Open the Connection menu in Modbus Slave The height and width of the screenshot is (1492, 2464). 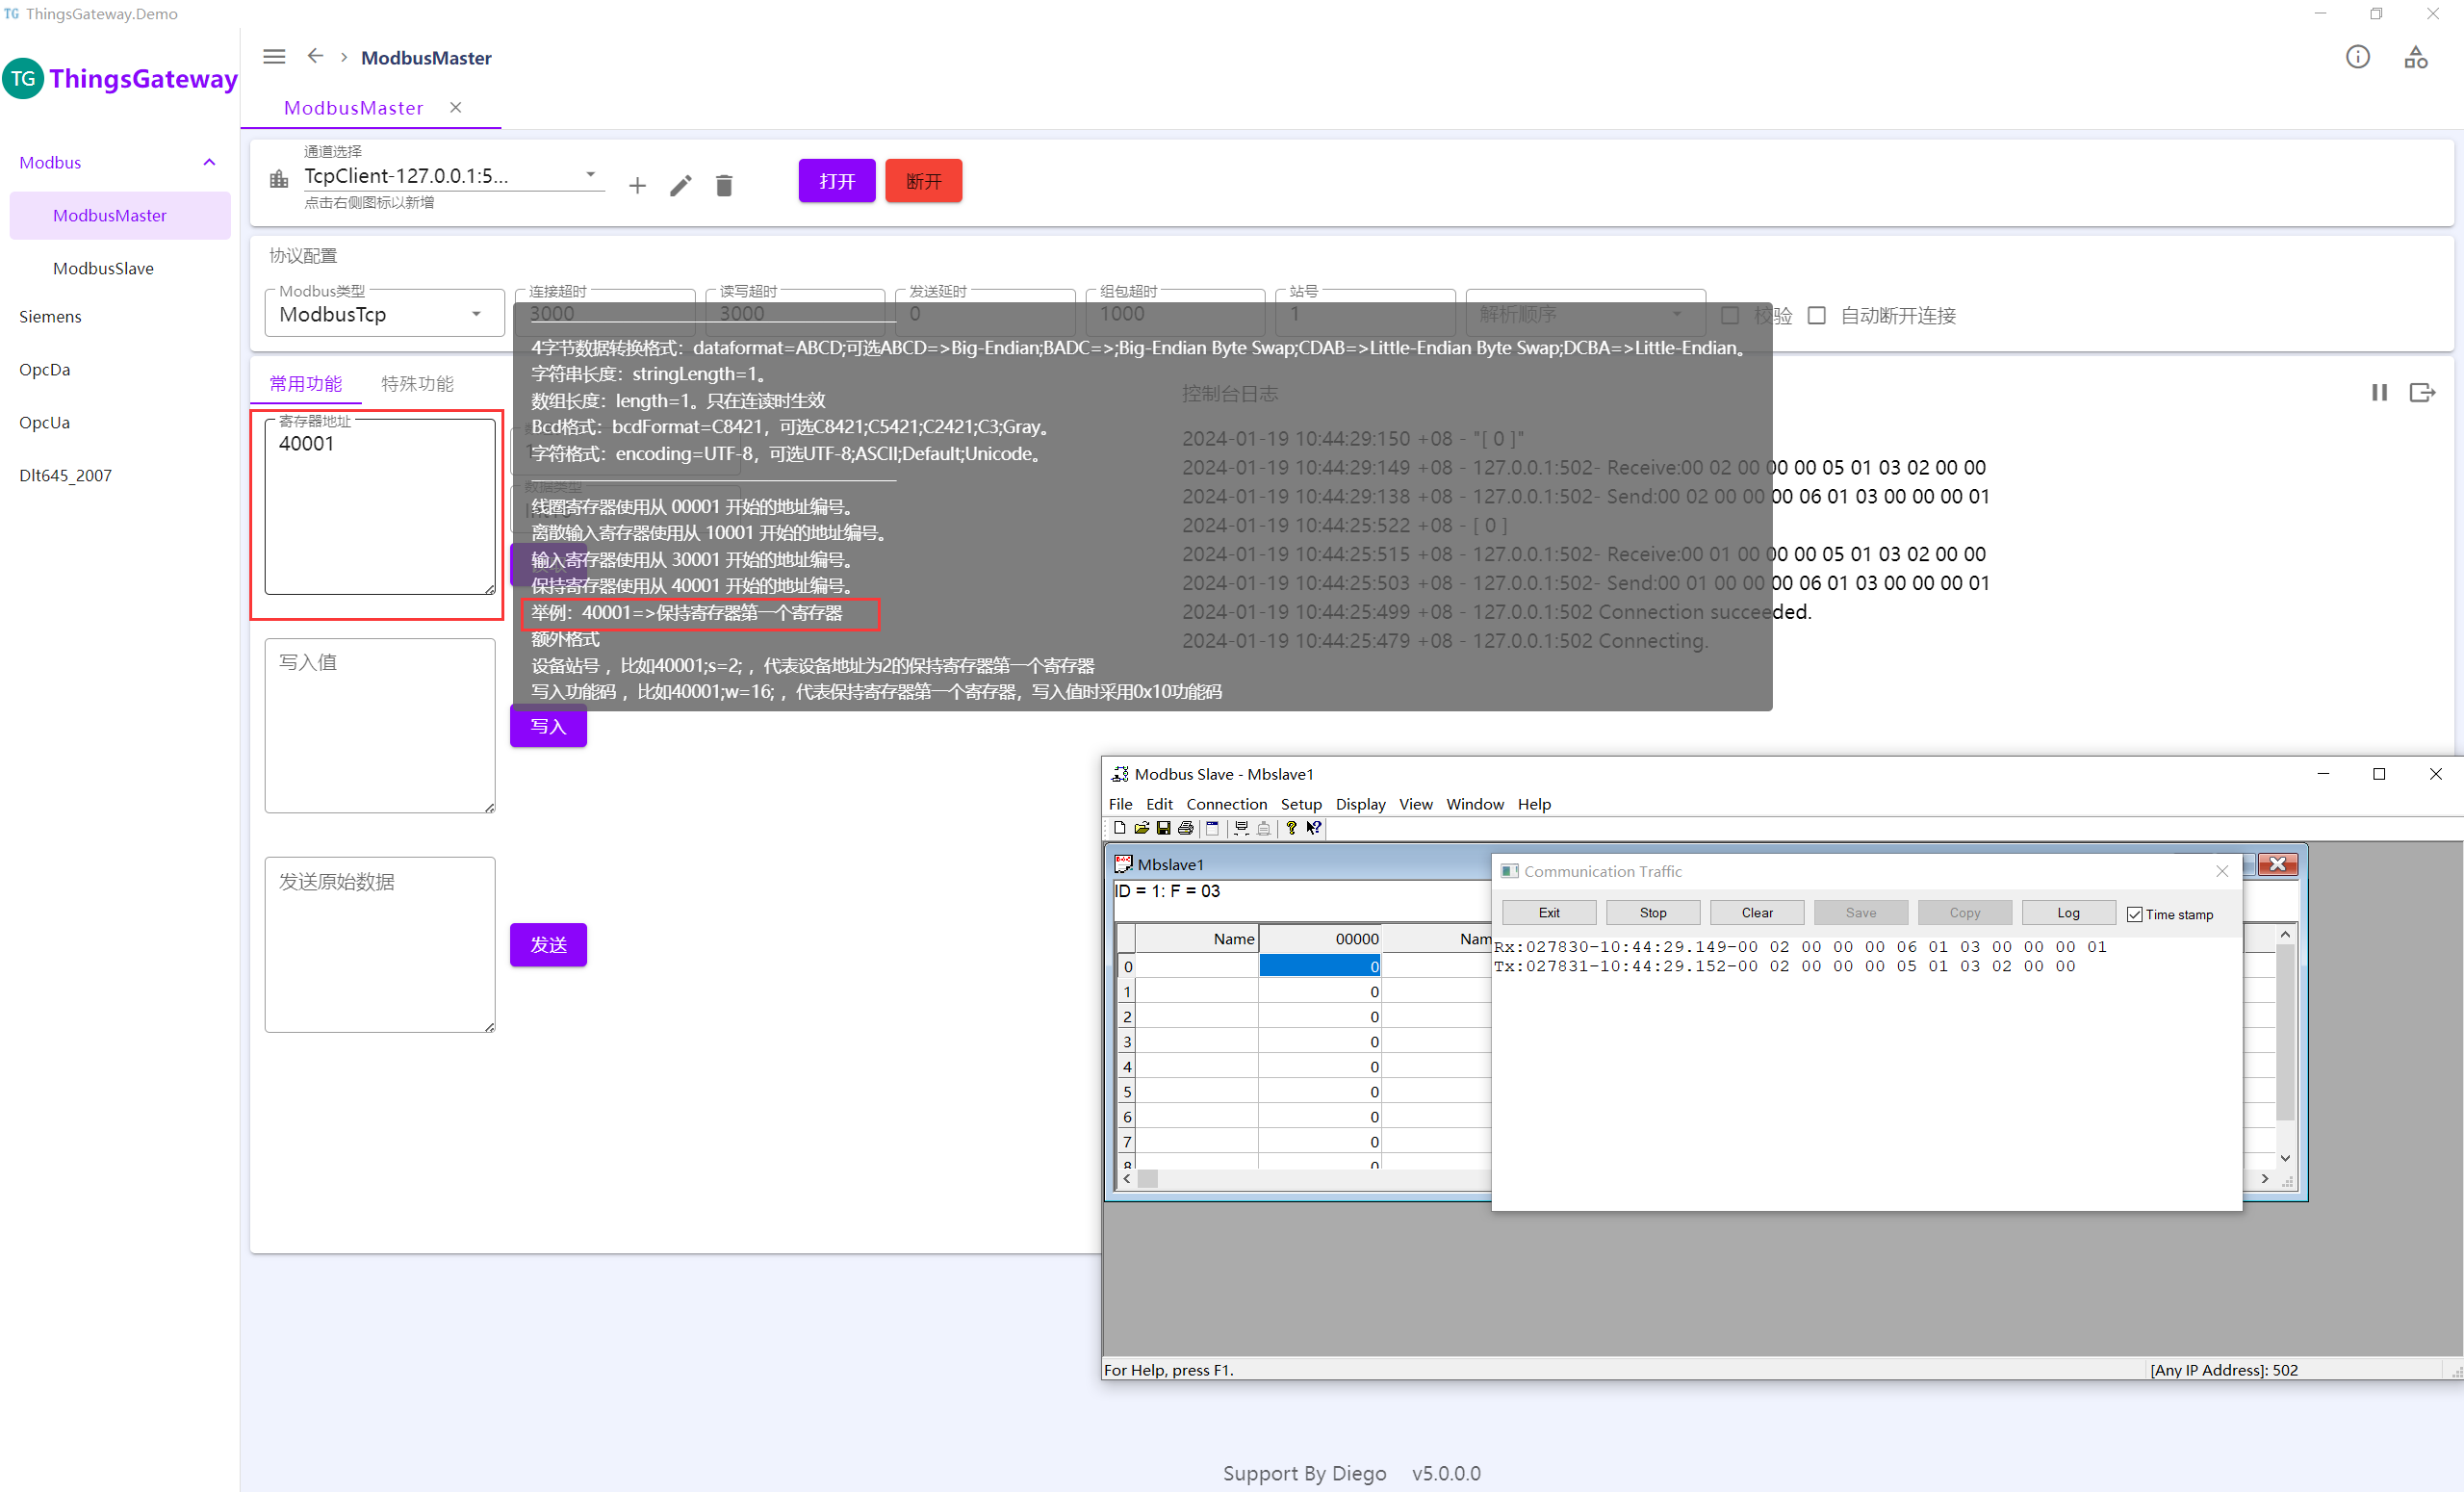pos(1225,804)
